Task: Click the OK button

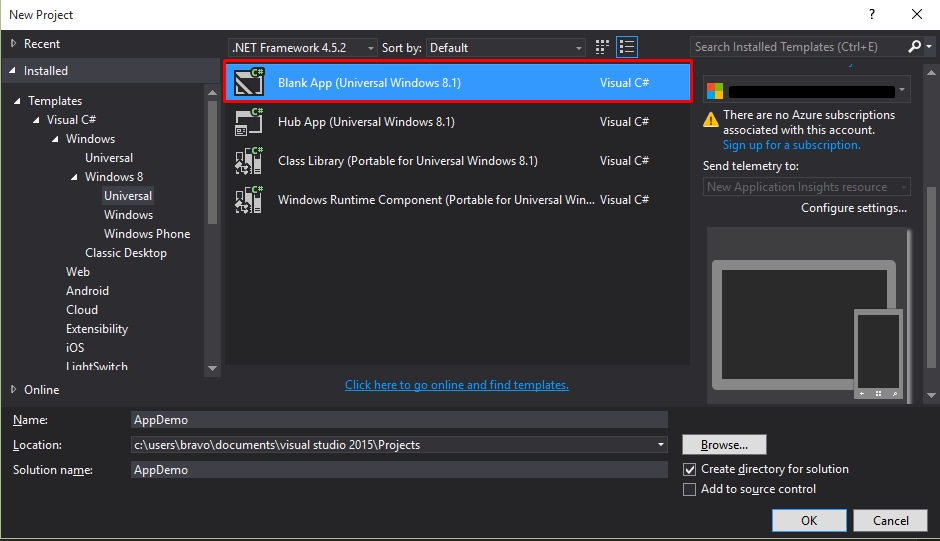Action: point(809,521)
